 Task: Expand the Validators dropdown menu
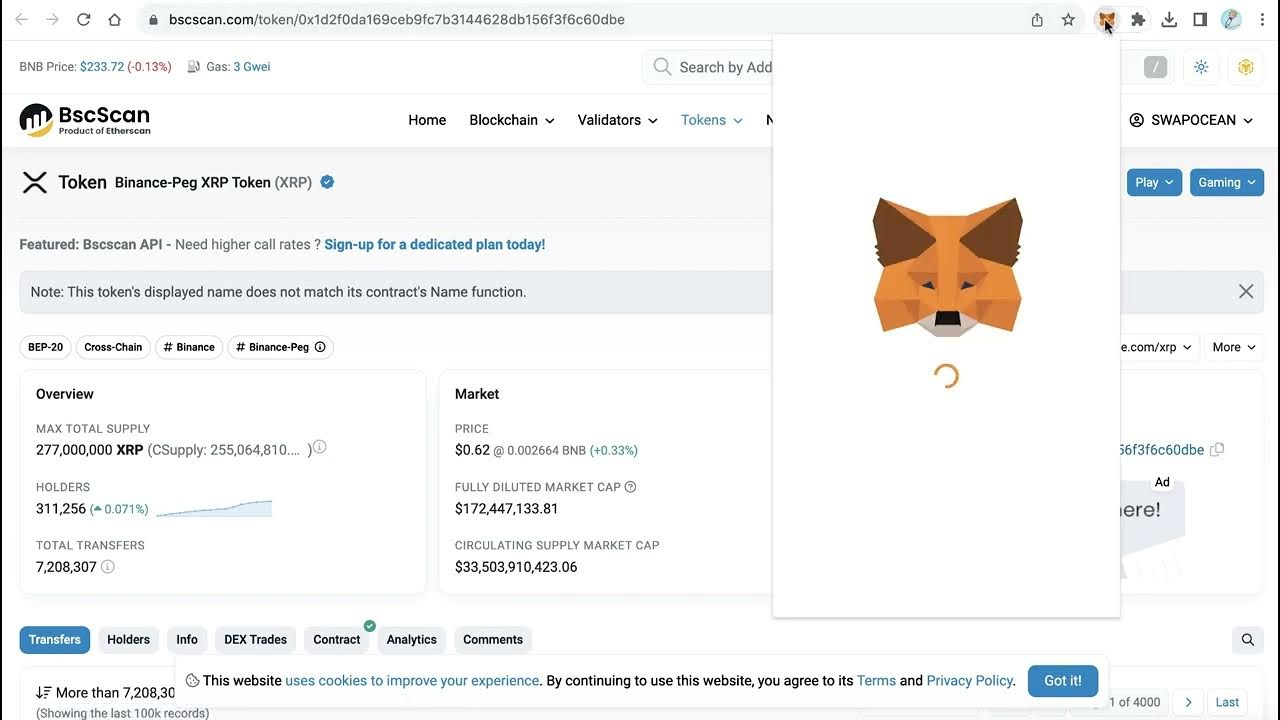point(618,120)
